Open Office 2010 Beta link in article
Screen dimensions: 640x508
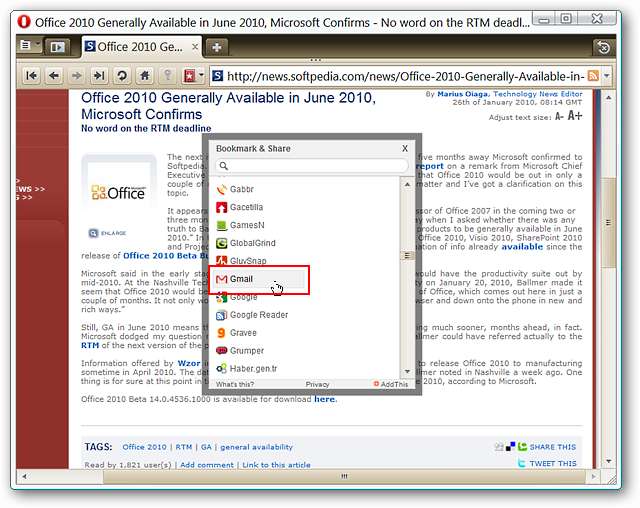click(x=165, y=255)
